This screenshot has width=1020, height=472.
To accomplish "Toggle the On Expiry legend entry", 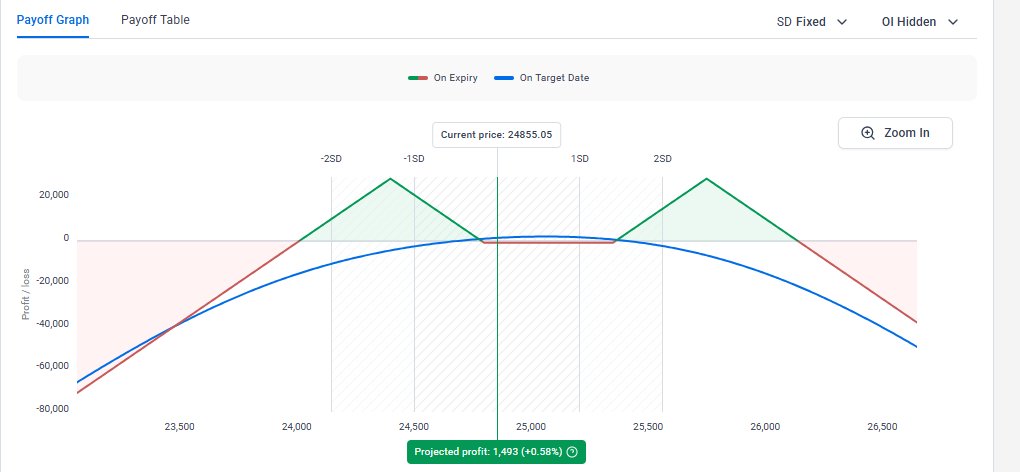I will [x=443, y=78].
